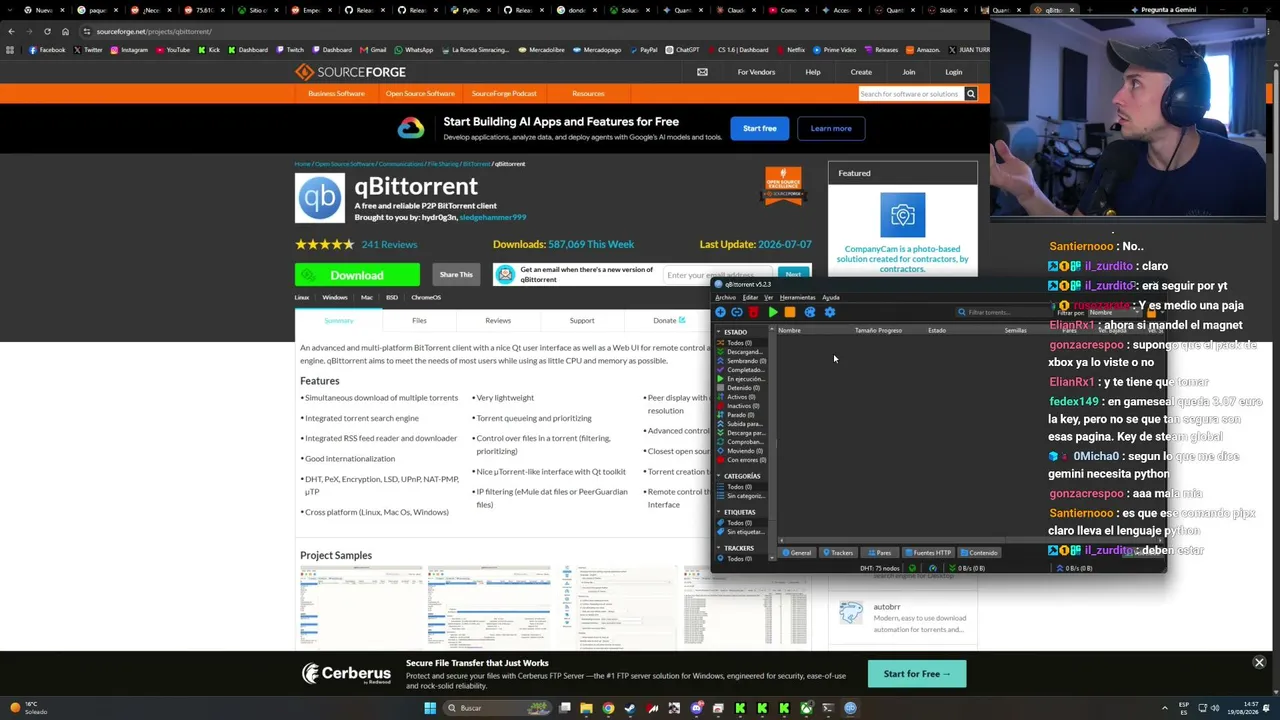Reload the SourceForge page
The image size is (1280, 720).
tap(47, 31)
